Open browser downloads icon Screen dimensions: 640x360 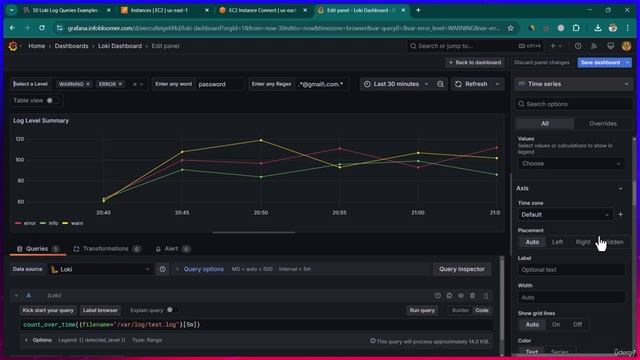coord(598,28)
